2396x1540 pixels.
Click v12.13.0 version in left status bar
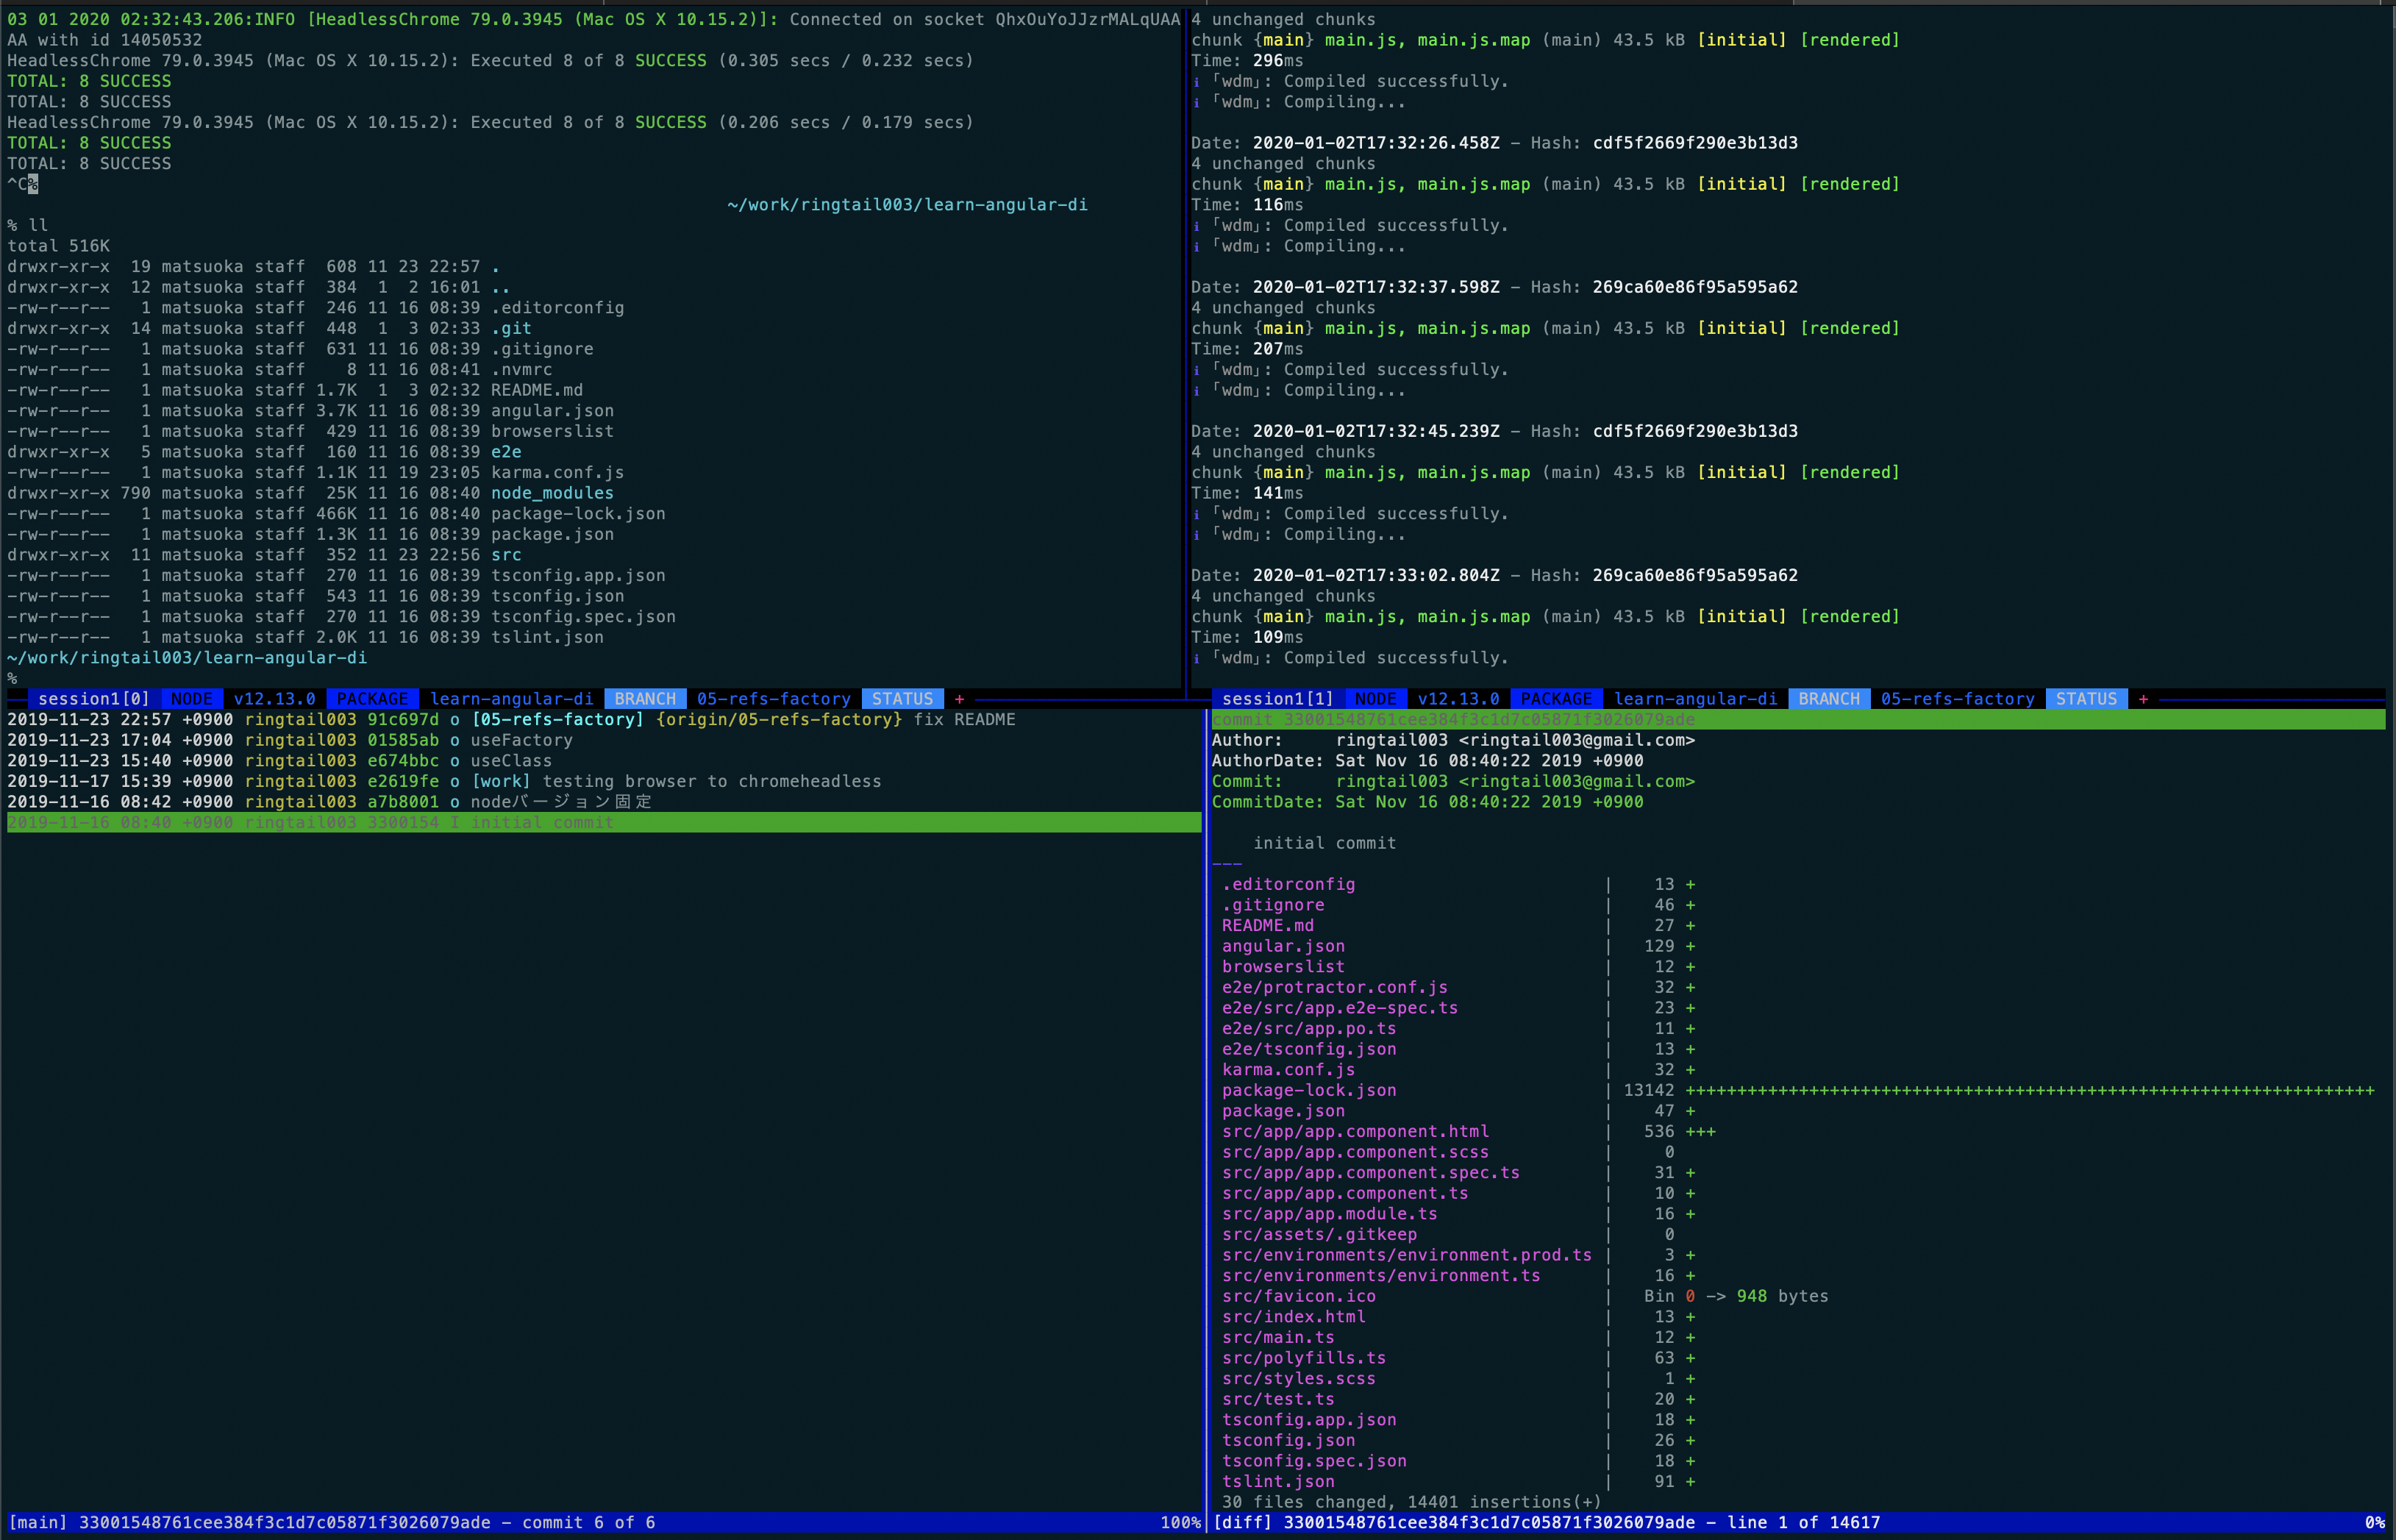coord(274,699)
